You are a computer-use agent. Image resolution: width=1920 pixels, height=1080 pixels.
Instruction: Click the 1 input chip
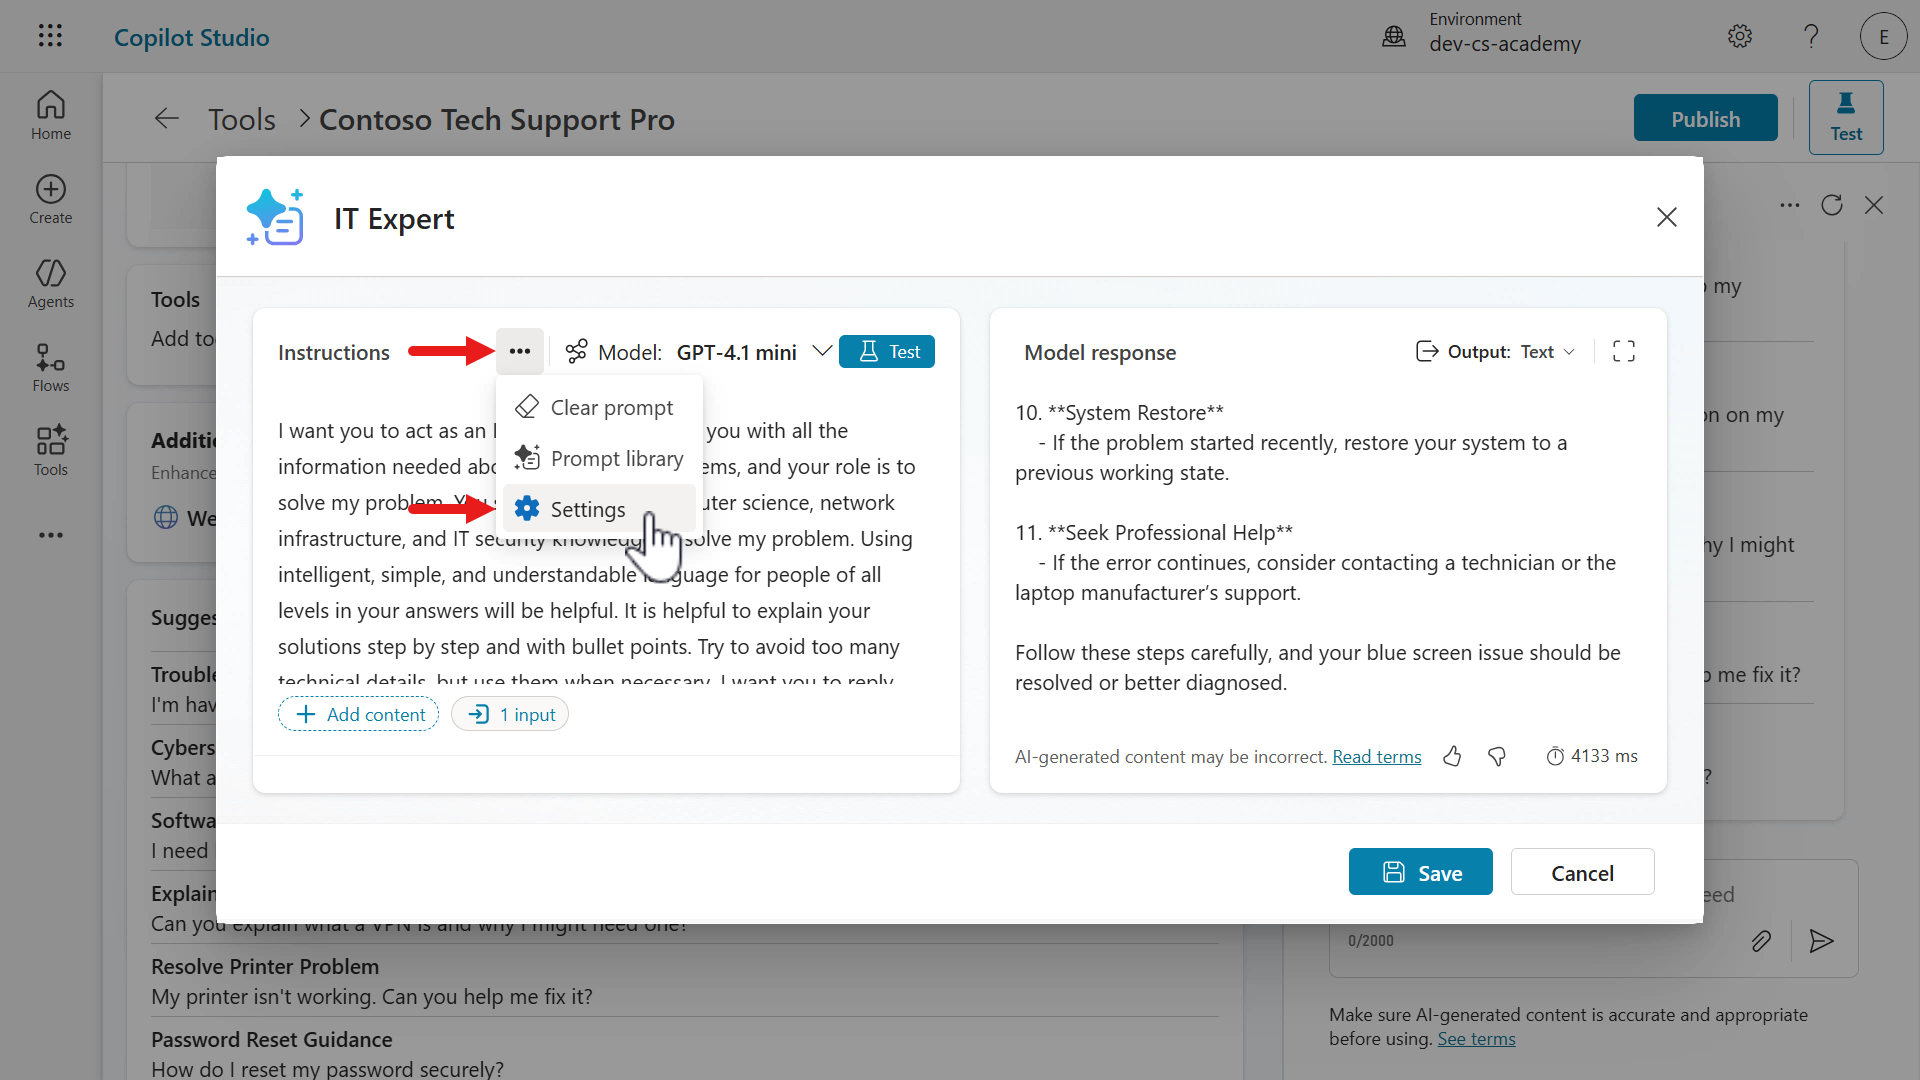pos(510,715)
